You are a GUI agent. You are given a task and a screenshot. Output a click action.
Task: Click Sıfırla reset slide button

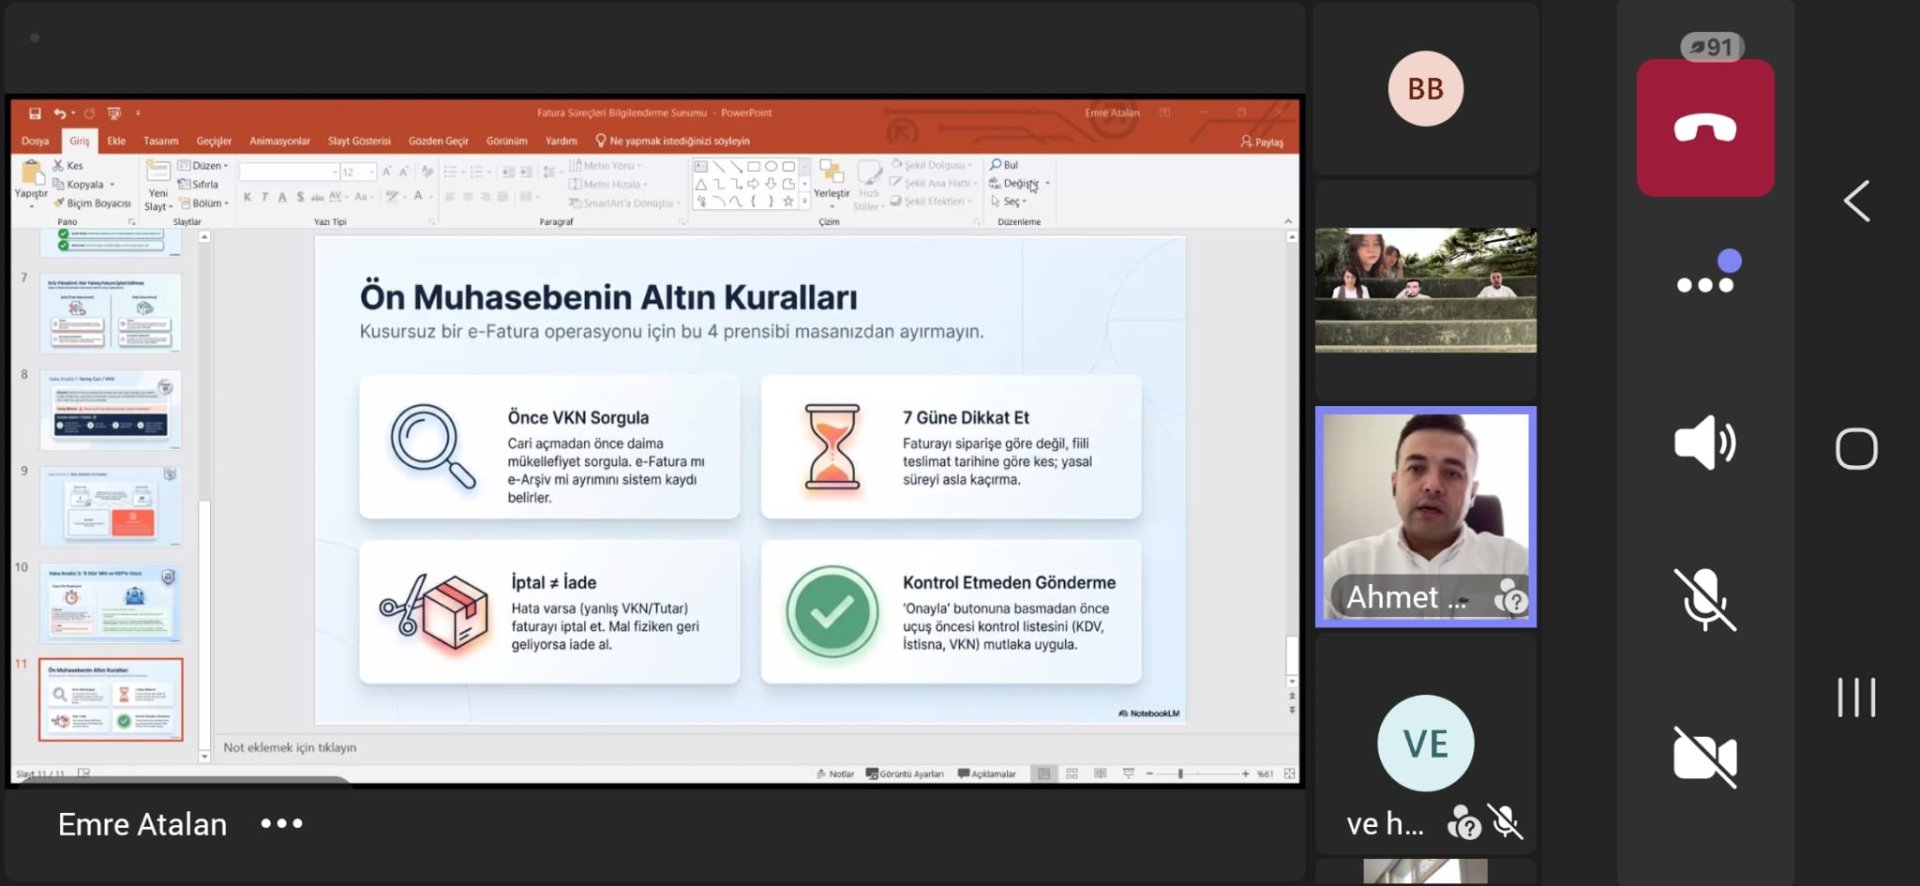coord(198,184)
